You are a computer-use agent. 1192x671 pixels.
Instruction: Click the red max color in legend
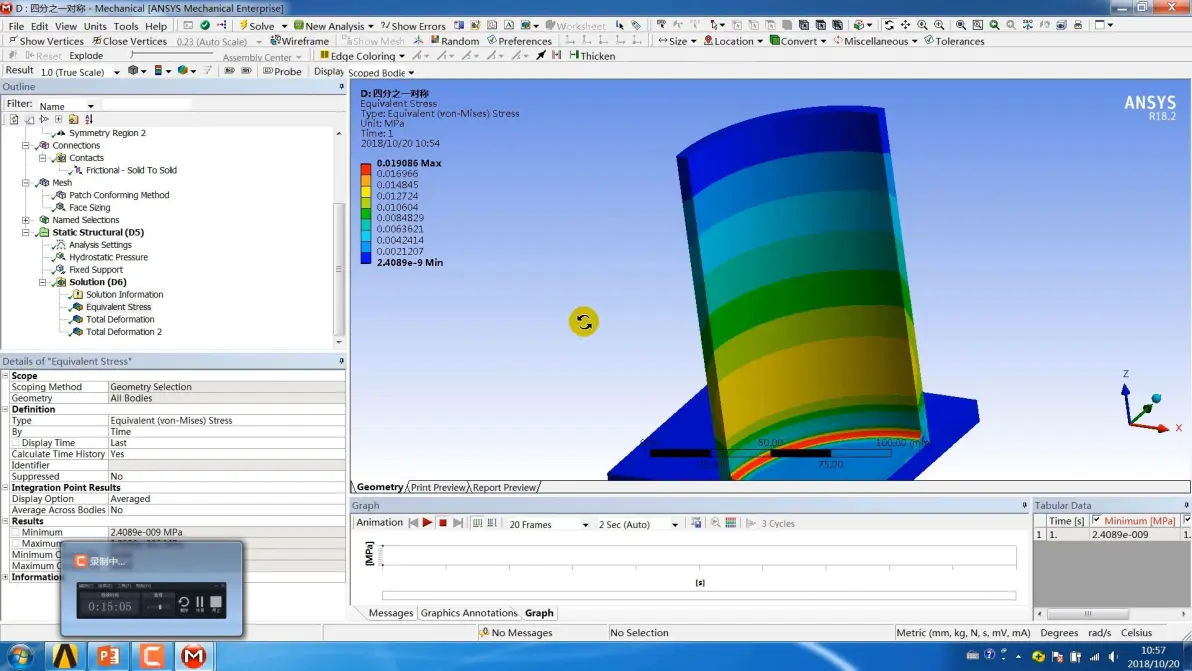(366, 169)
